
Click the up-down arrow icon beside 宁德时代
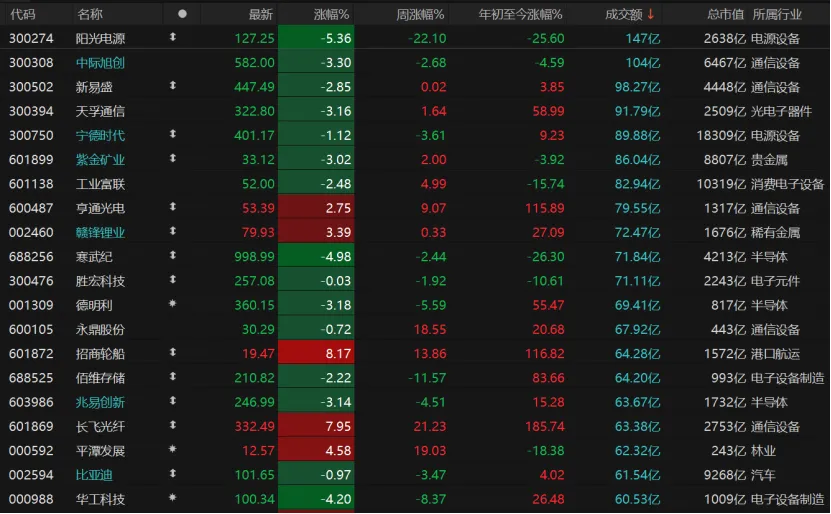point(173,135)
